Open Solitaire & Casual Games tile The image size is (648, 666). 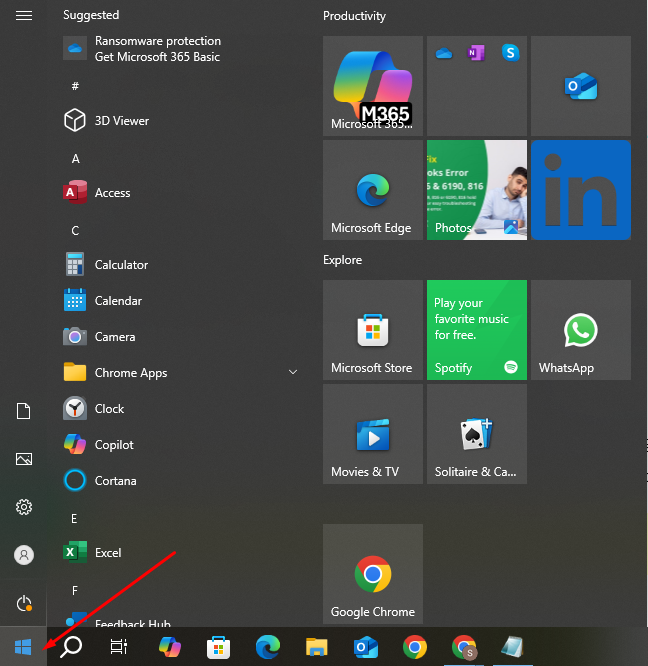[x=476, y=434]
